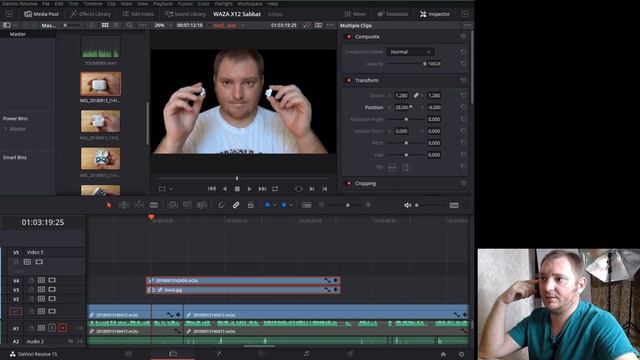This screenshot has height=360, width=640.
Task: Toggle the Composite section enable dot
Action: tap(349, 37)
